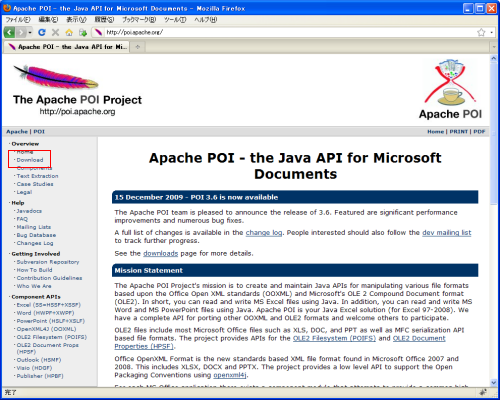Screen dimensions: 500x400
Task: Follow the openxml4j link in paragraph
Action: (230, 375)
